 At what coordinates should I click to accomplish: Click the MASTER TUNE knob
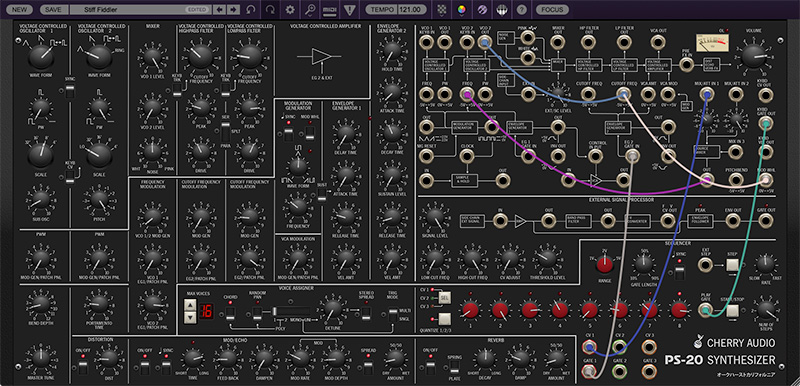[41, 359]
